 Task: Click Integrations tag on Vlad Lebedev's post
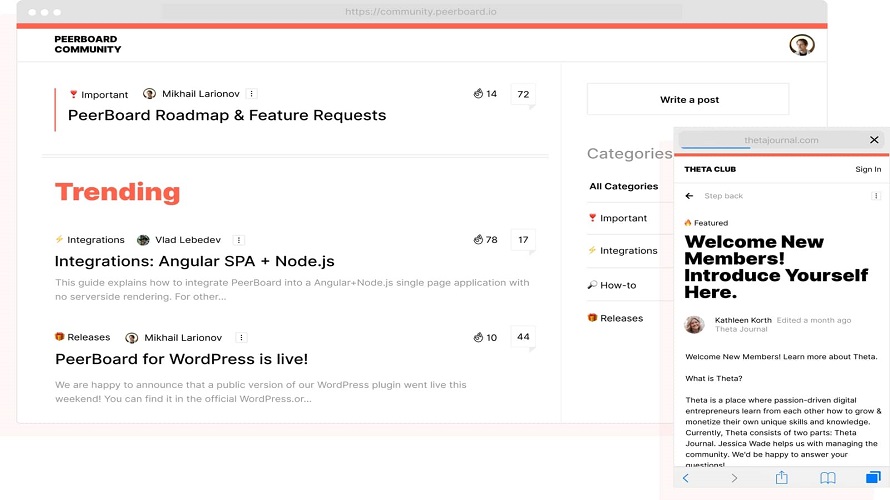tap(90, 240)
